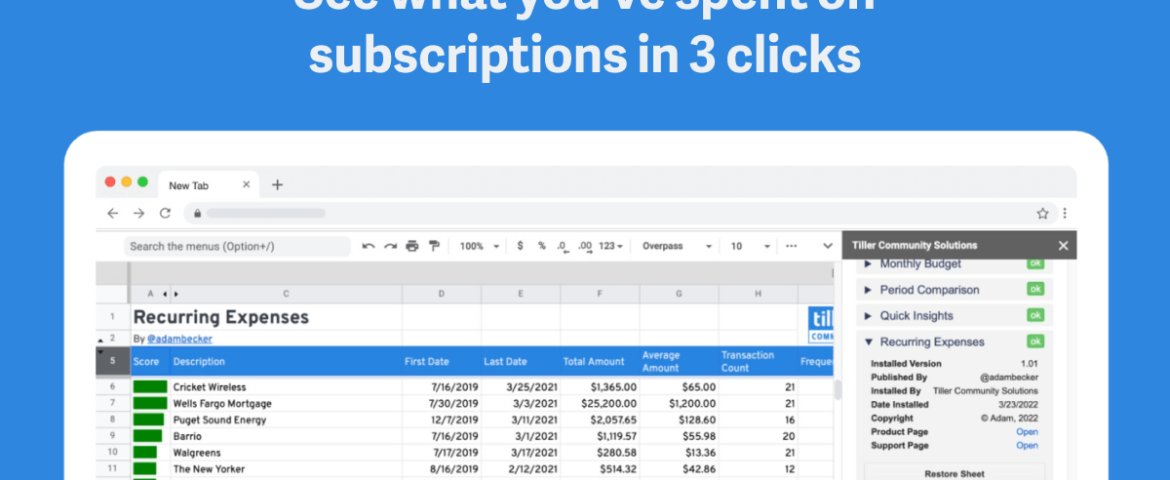
Task: Close the New Tab browser tab
Action: click(246, 184)
